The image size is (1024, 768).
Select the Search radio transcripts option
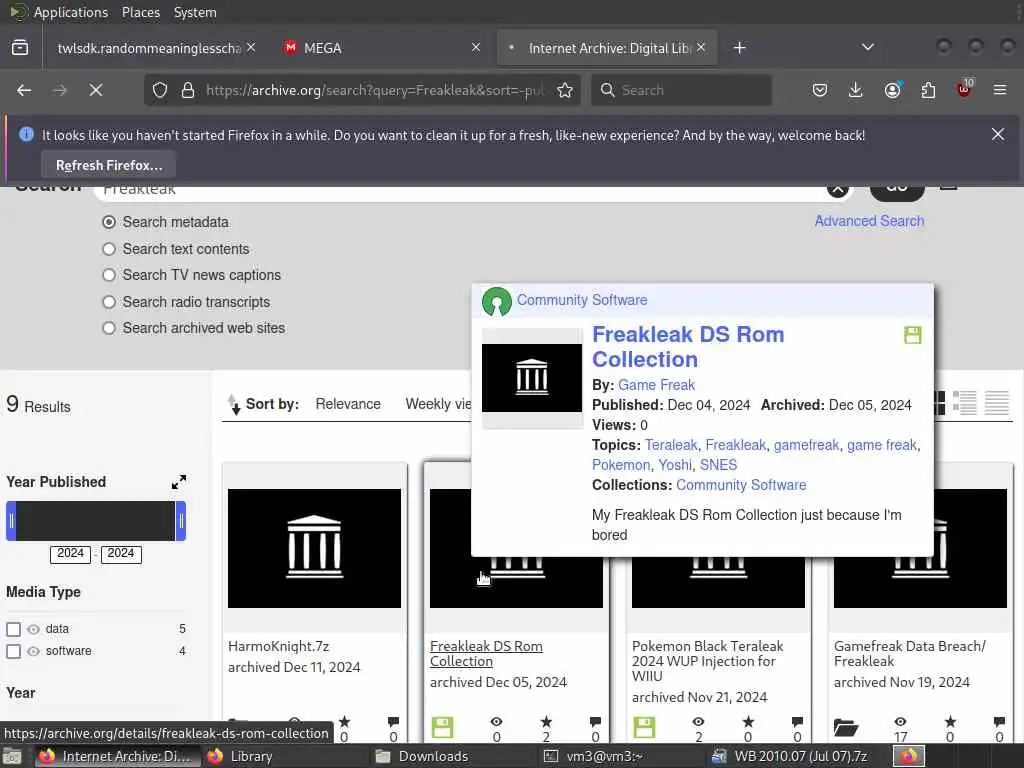click(109, 302)
